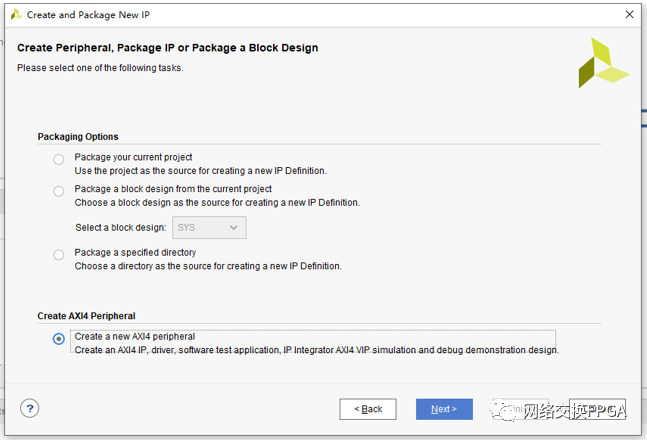The height and width of the screenshot is (440, 647).
Task: Open the SYS block design dropdown
Action: [x=209, y=228]
